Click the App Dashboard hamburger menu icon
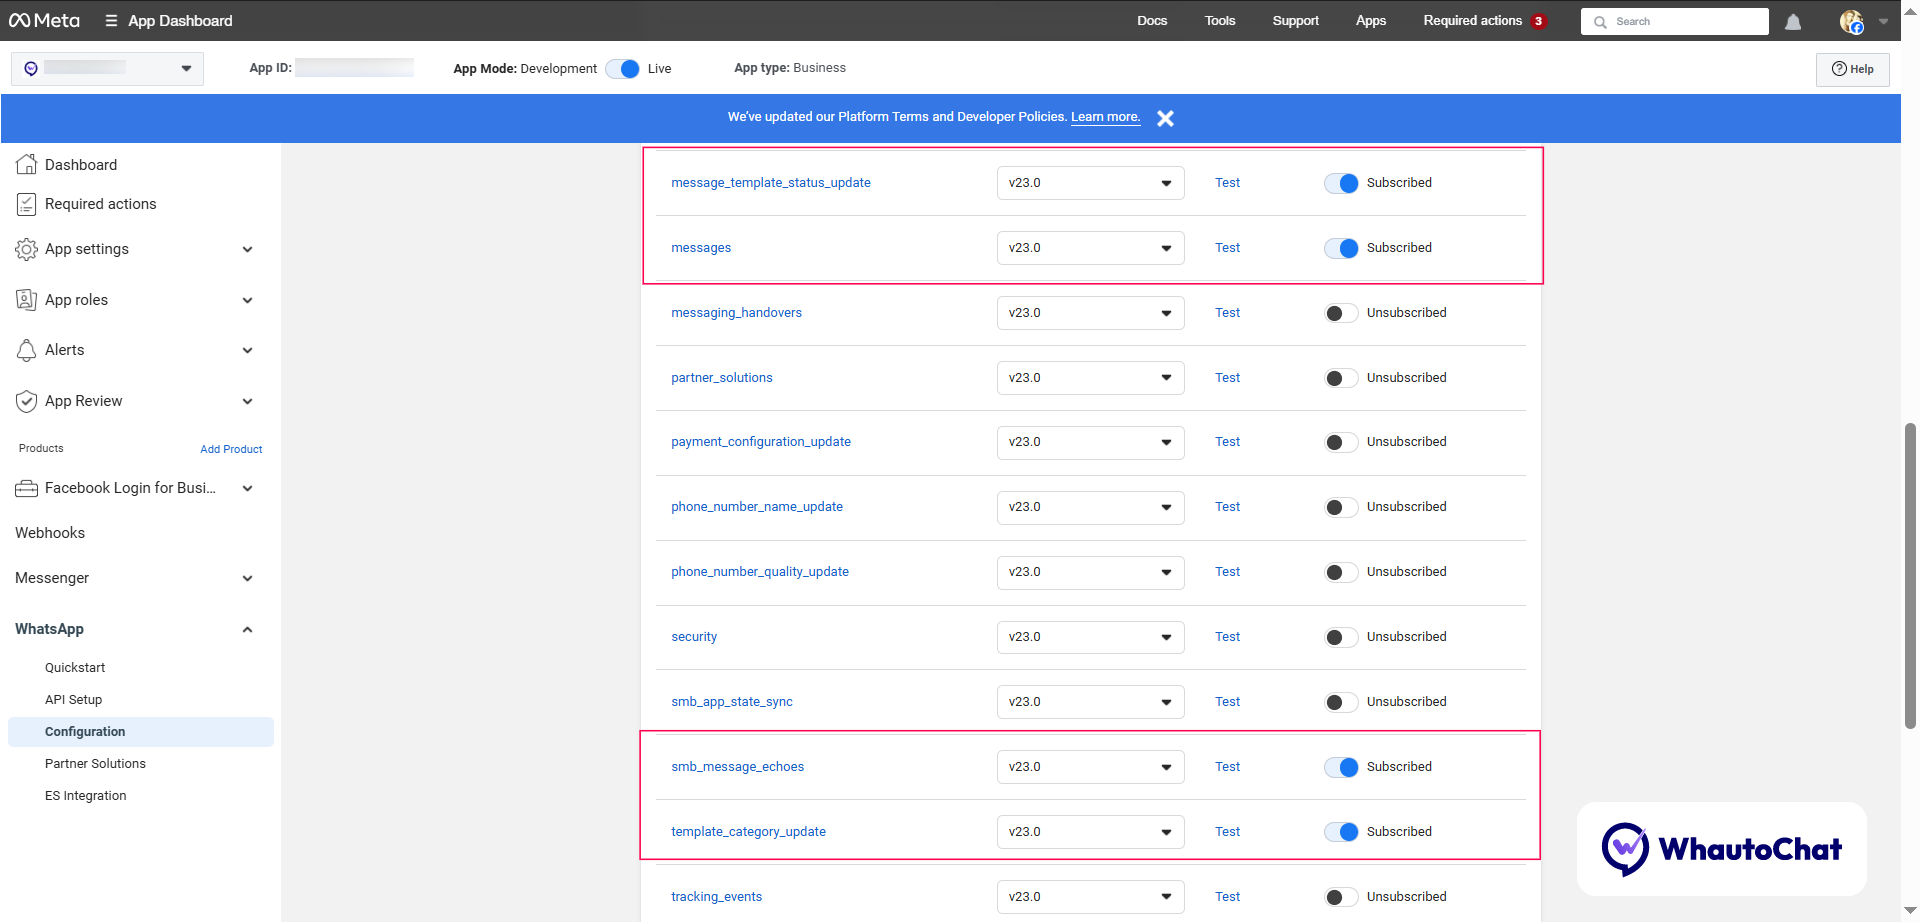The height and width of the screenshot is (922, 1920). tap(111, 21)
